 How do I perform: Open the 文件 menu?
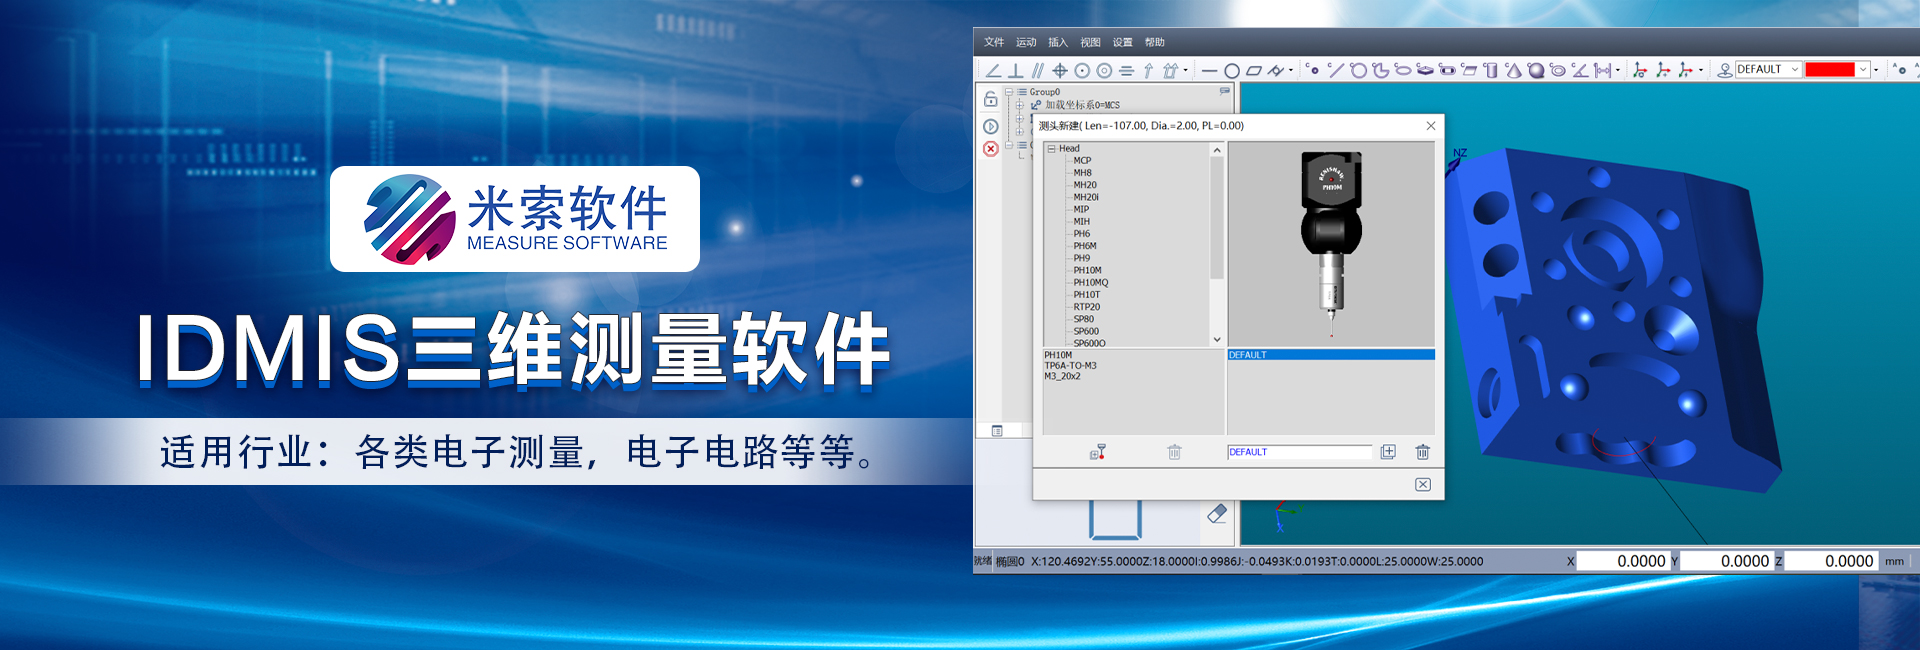[x=994, y=42]
